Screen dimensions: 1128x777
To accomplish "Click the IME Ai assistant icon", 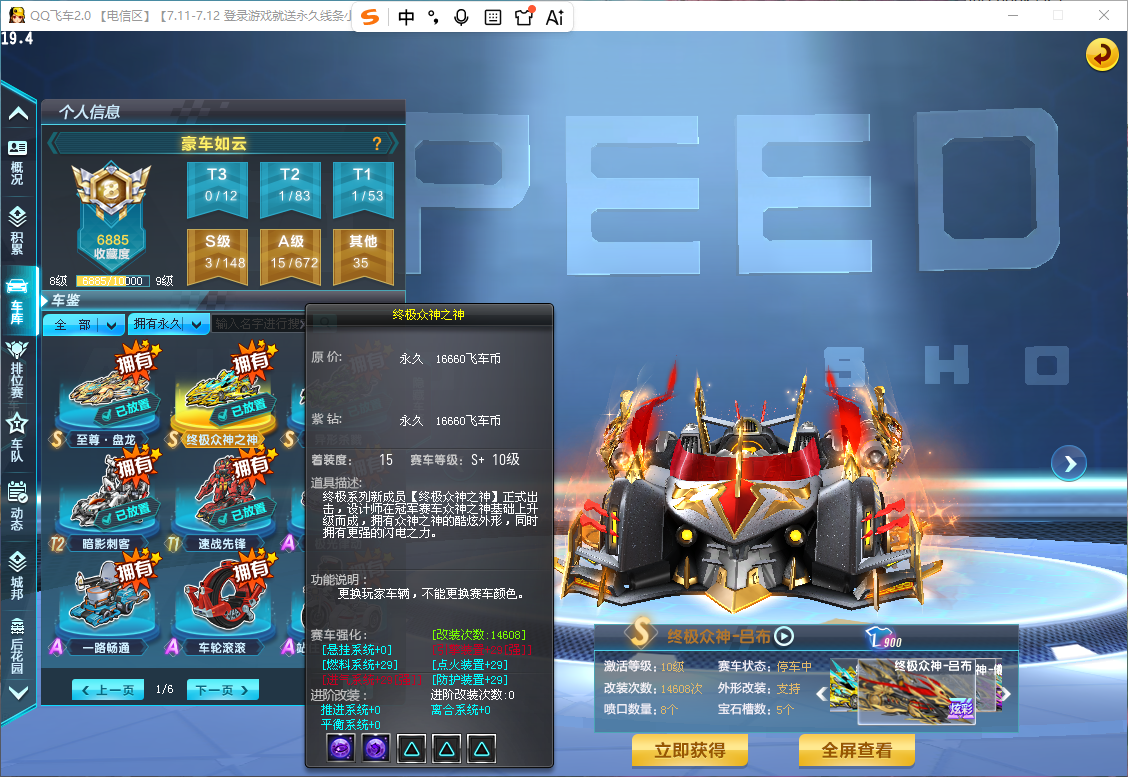I will pos(555,17).
